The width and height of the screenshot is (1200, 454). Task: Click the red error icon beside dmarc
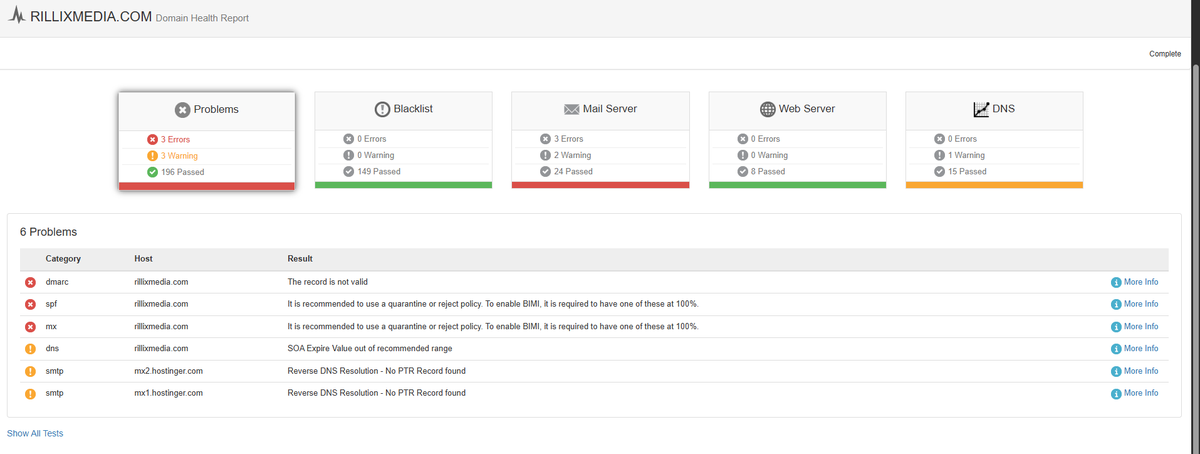[30, 282]
